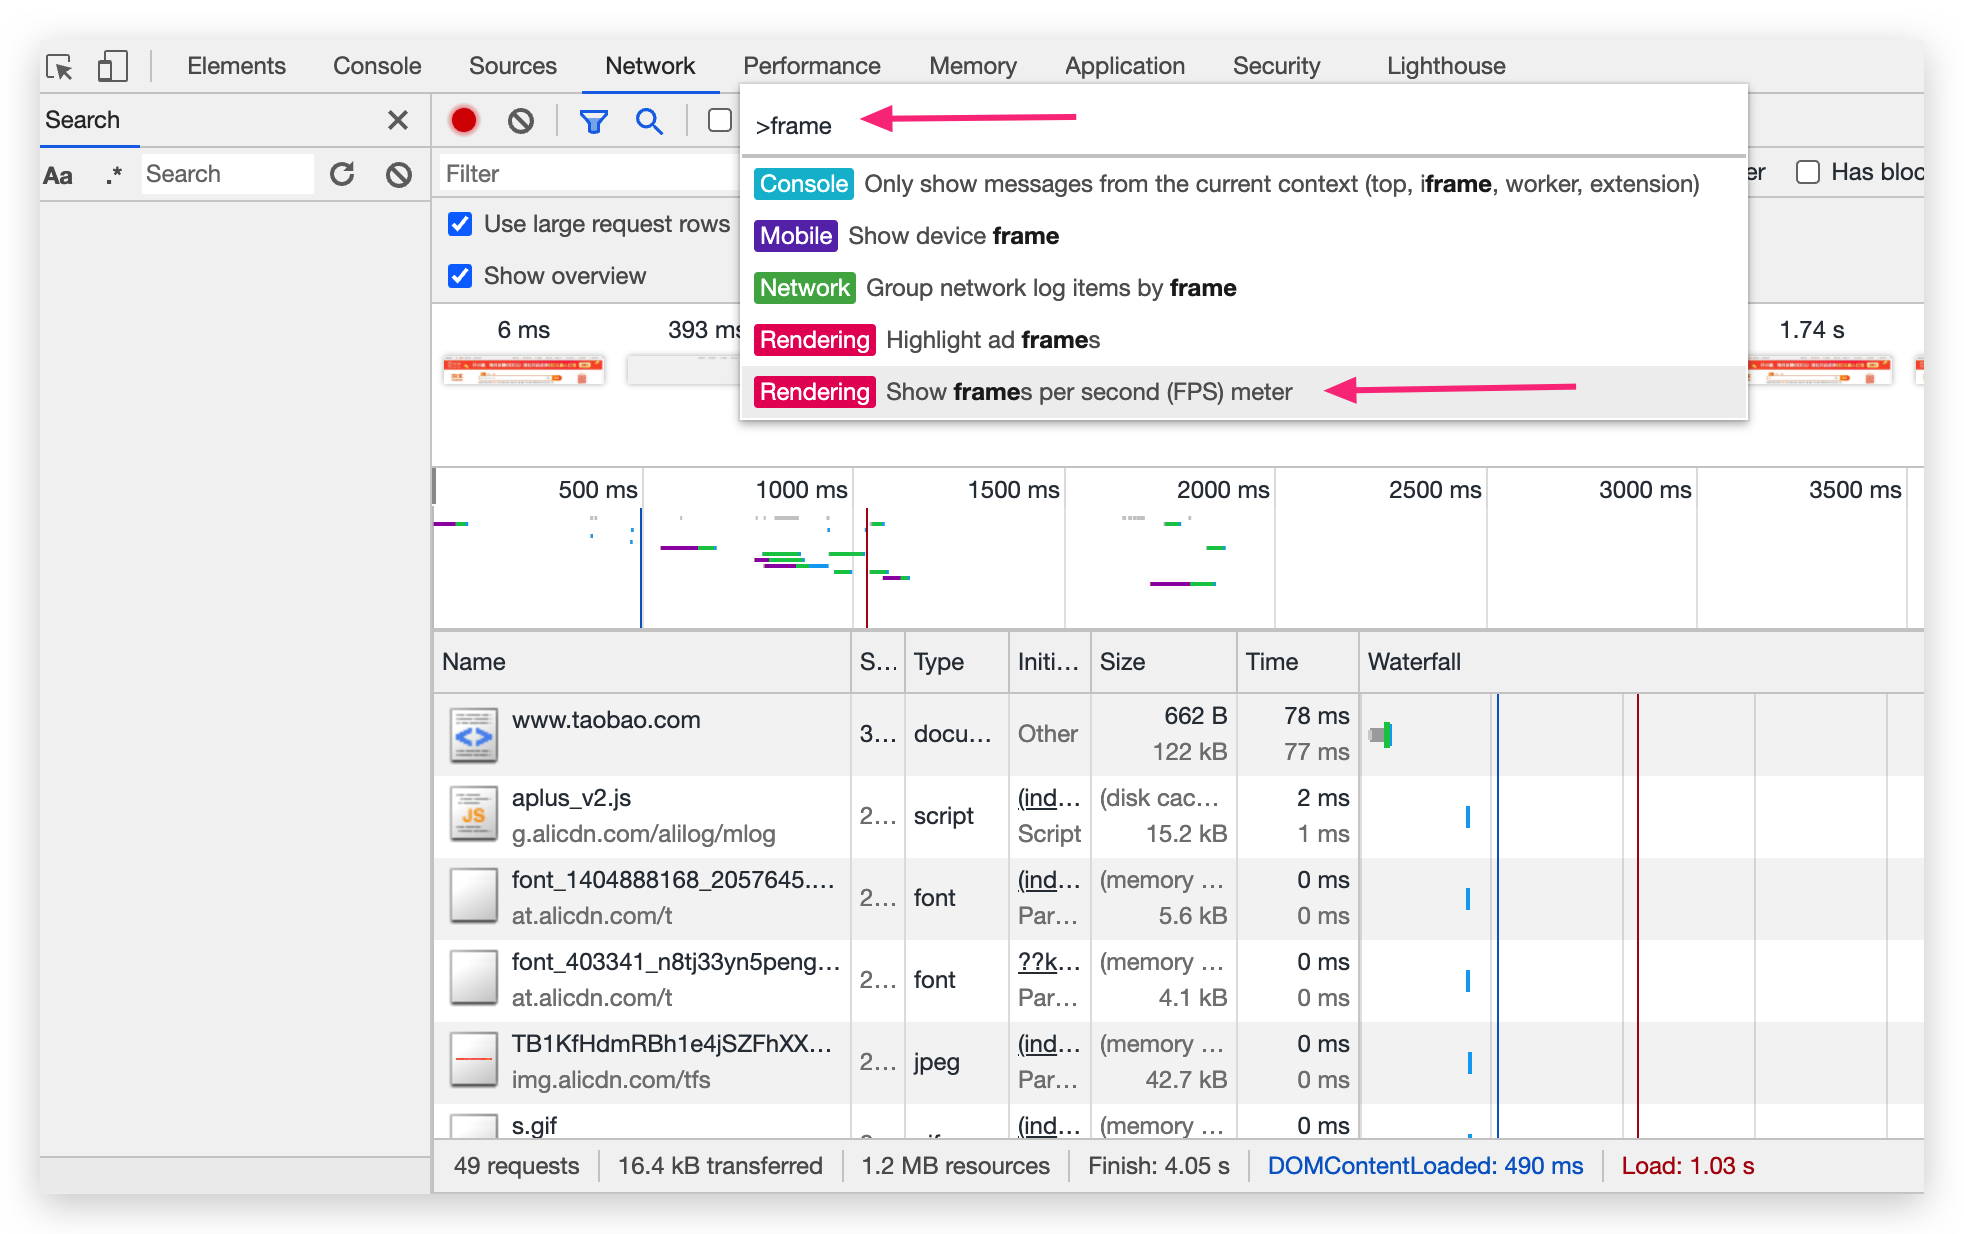Open network search with magnifier icon
The width and height of the screenshot is (1964, 1234).
pyautogui.click(x=649, y=121)
